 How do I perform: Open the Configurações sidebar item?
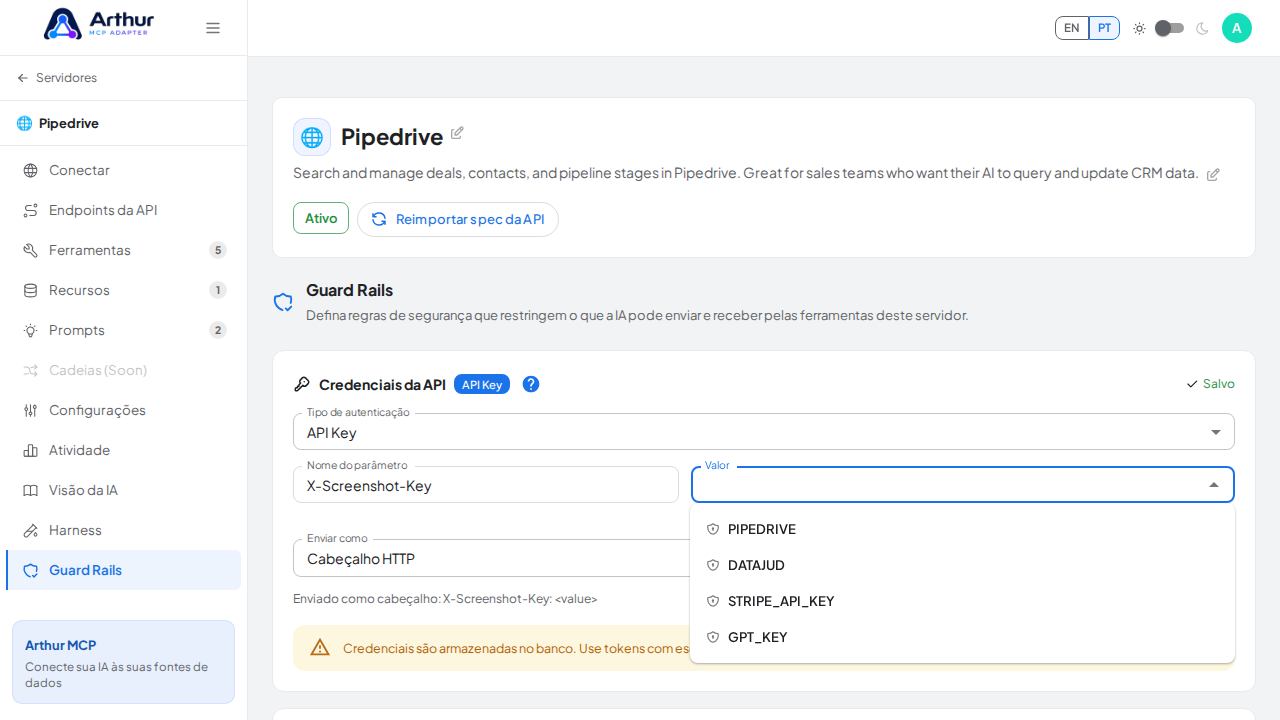point(124,410)
